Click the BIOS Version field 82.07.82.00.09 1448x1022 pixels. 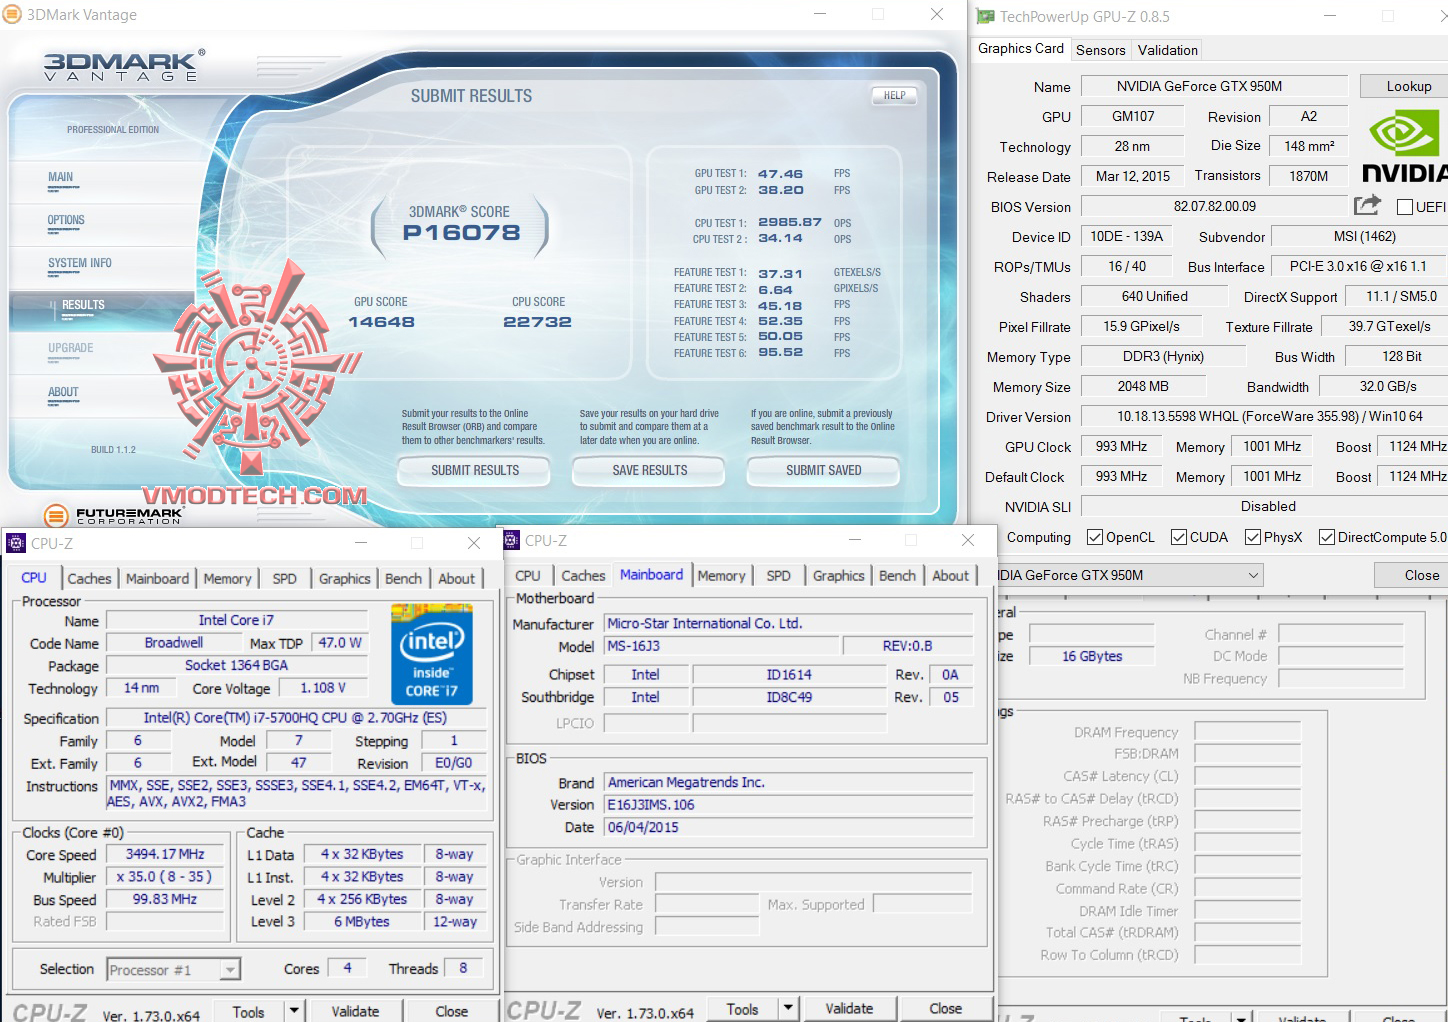click(1214, 206)
